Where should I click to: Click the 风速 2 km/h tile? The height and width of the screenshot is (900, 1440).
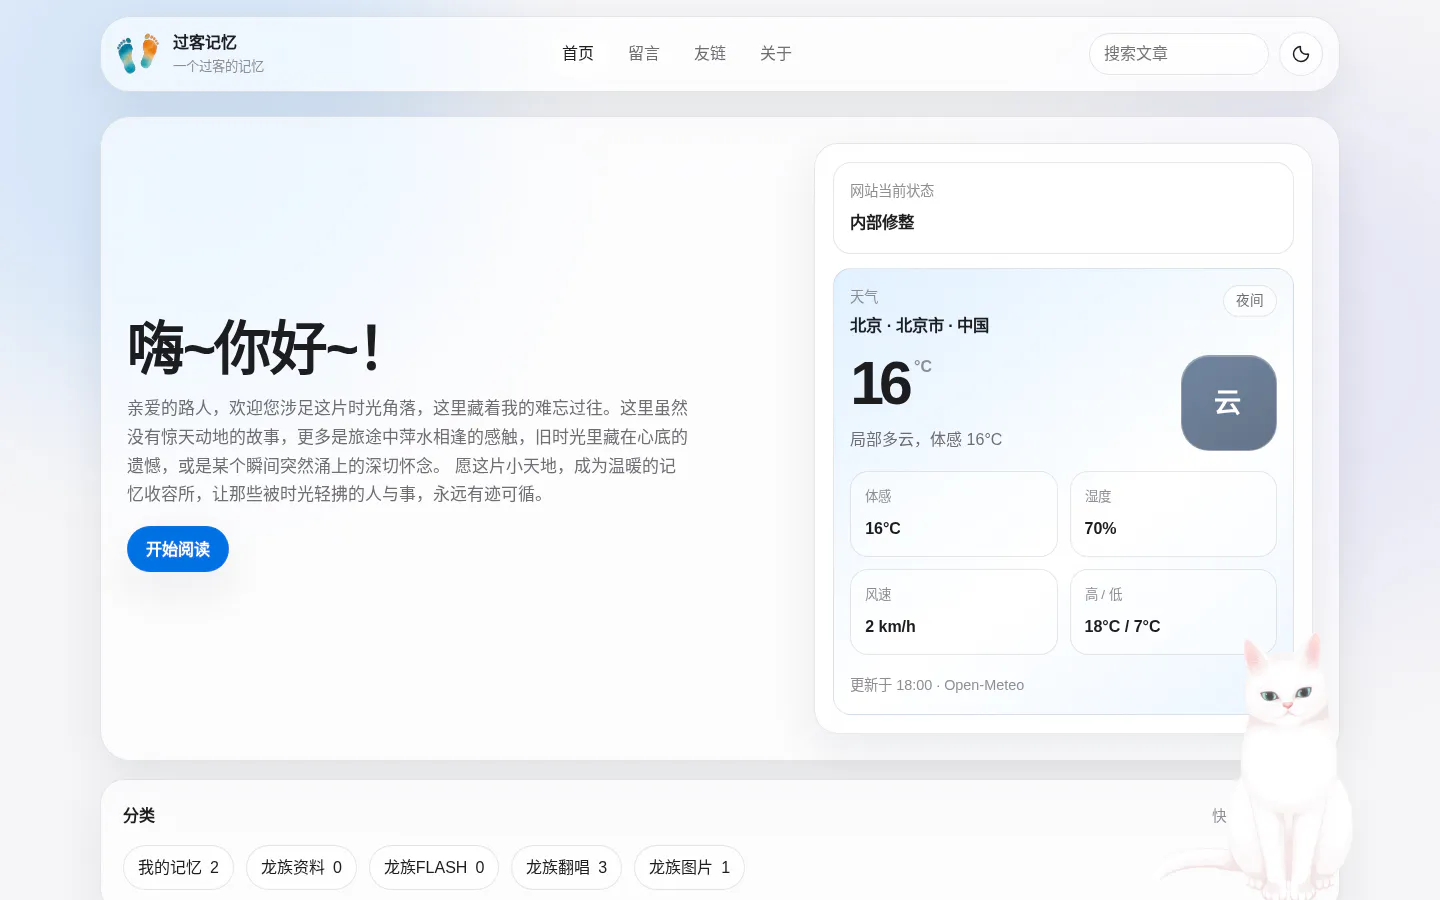click(954, 612)
